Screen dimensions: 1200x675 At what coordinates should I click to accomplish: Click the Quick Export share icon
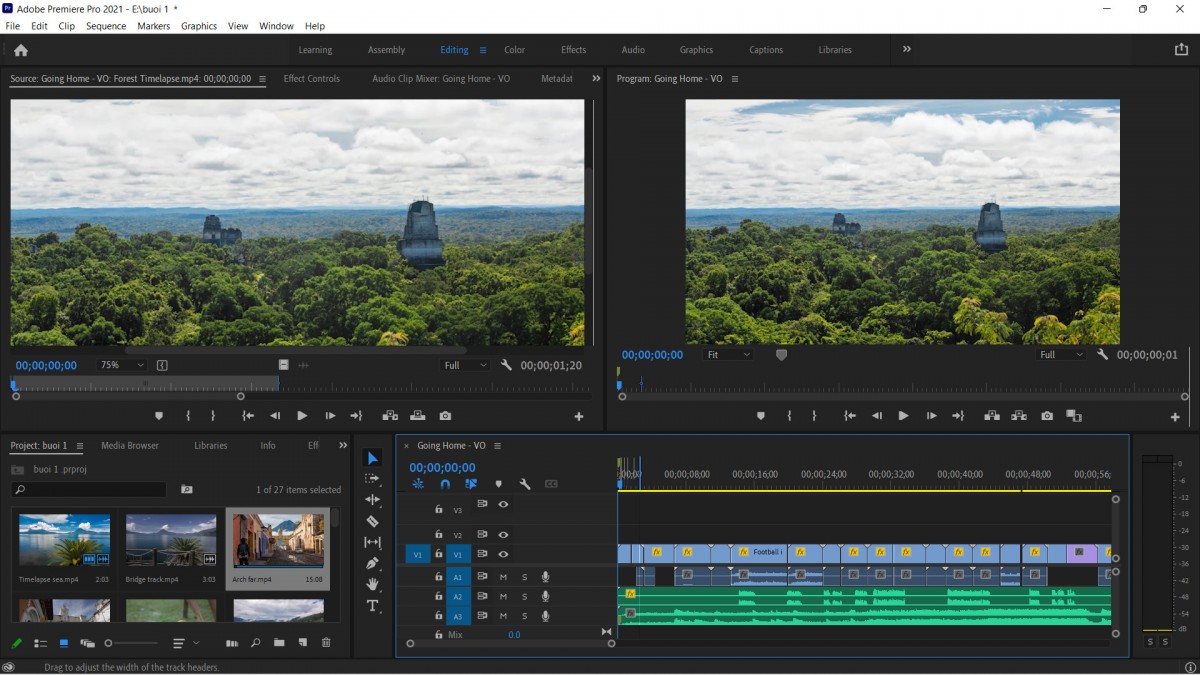(1181, 49)
